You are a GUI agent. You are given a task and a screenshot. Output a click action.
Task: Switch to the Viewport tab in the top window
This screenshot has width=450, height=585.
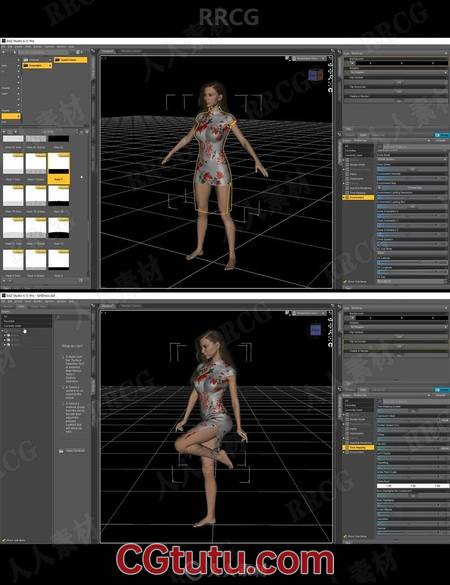107,51
